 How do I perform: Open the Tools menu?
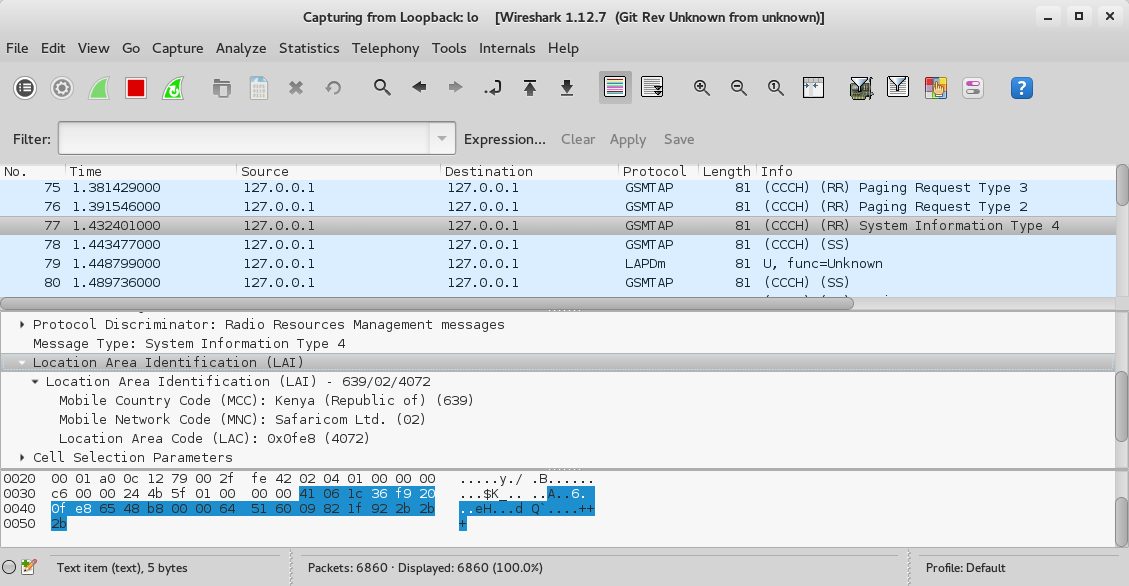tap(449, 48)
